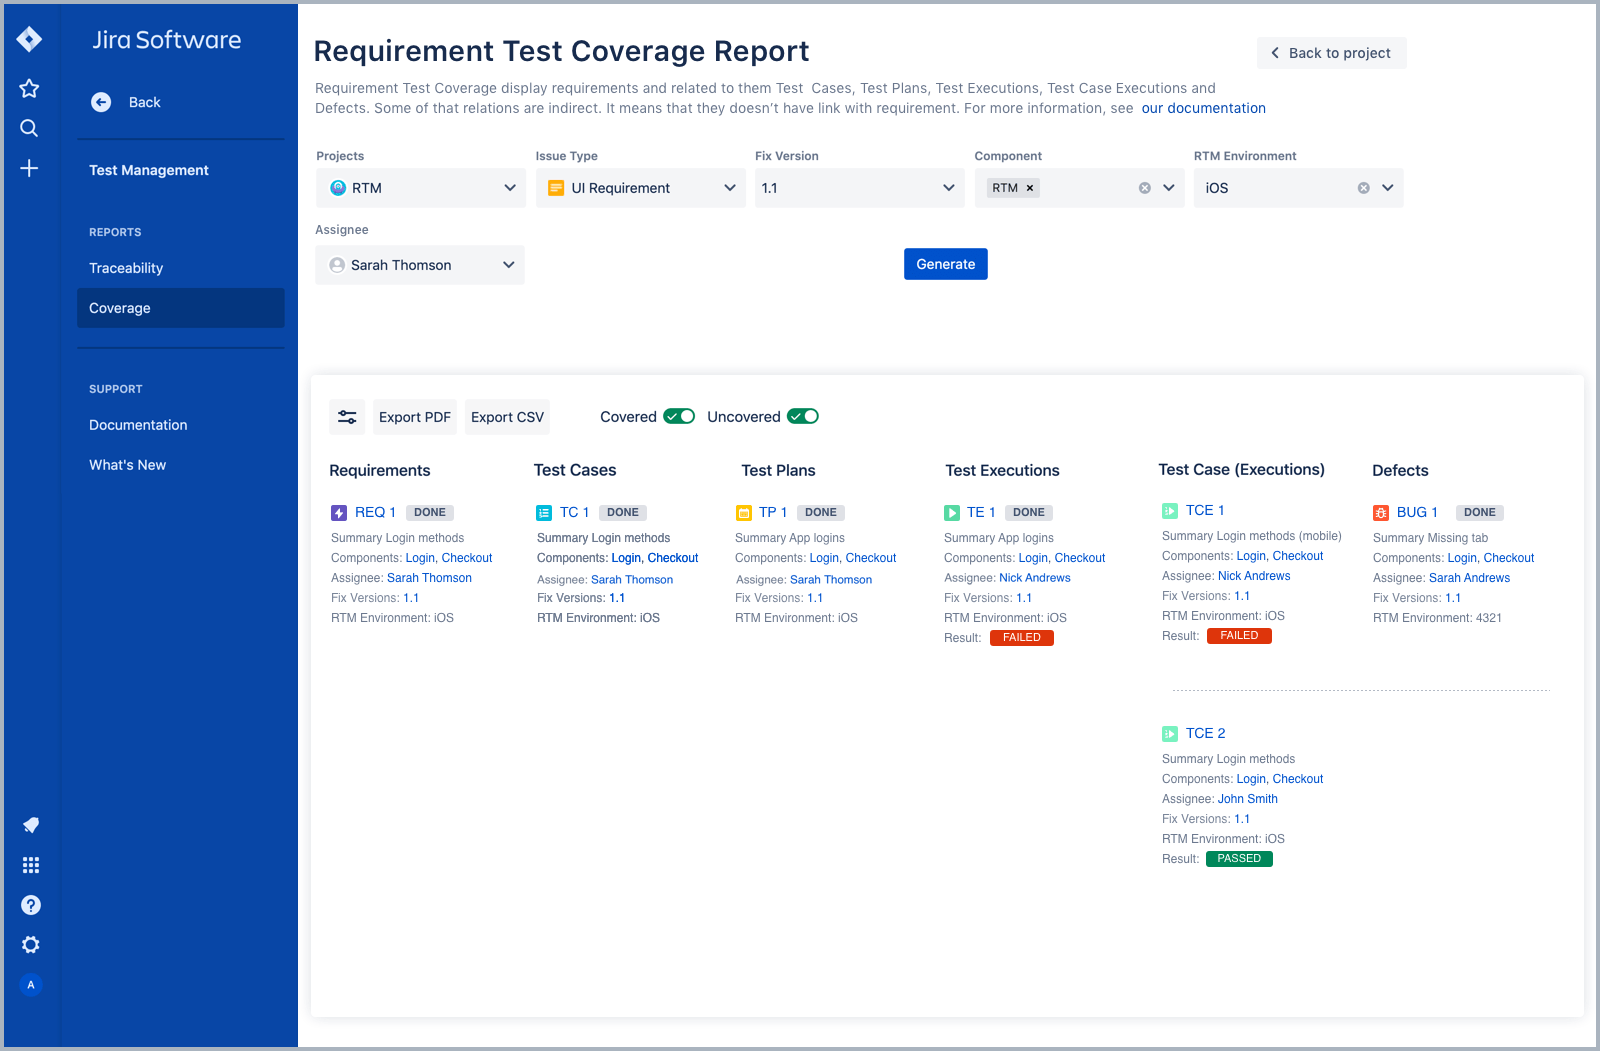This screenshot has height=1051, width=1600.
Task: Open settings via the gear icon
Action: (30, 944)
